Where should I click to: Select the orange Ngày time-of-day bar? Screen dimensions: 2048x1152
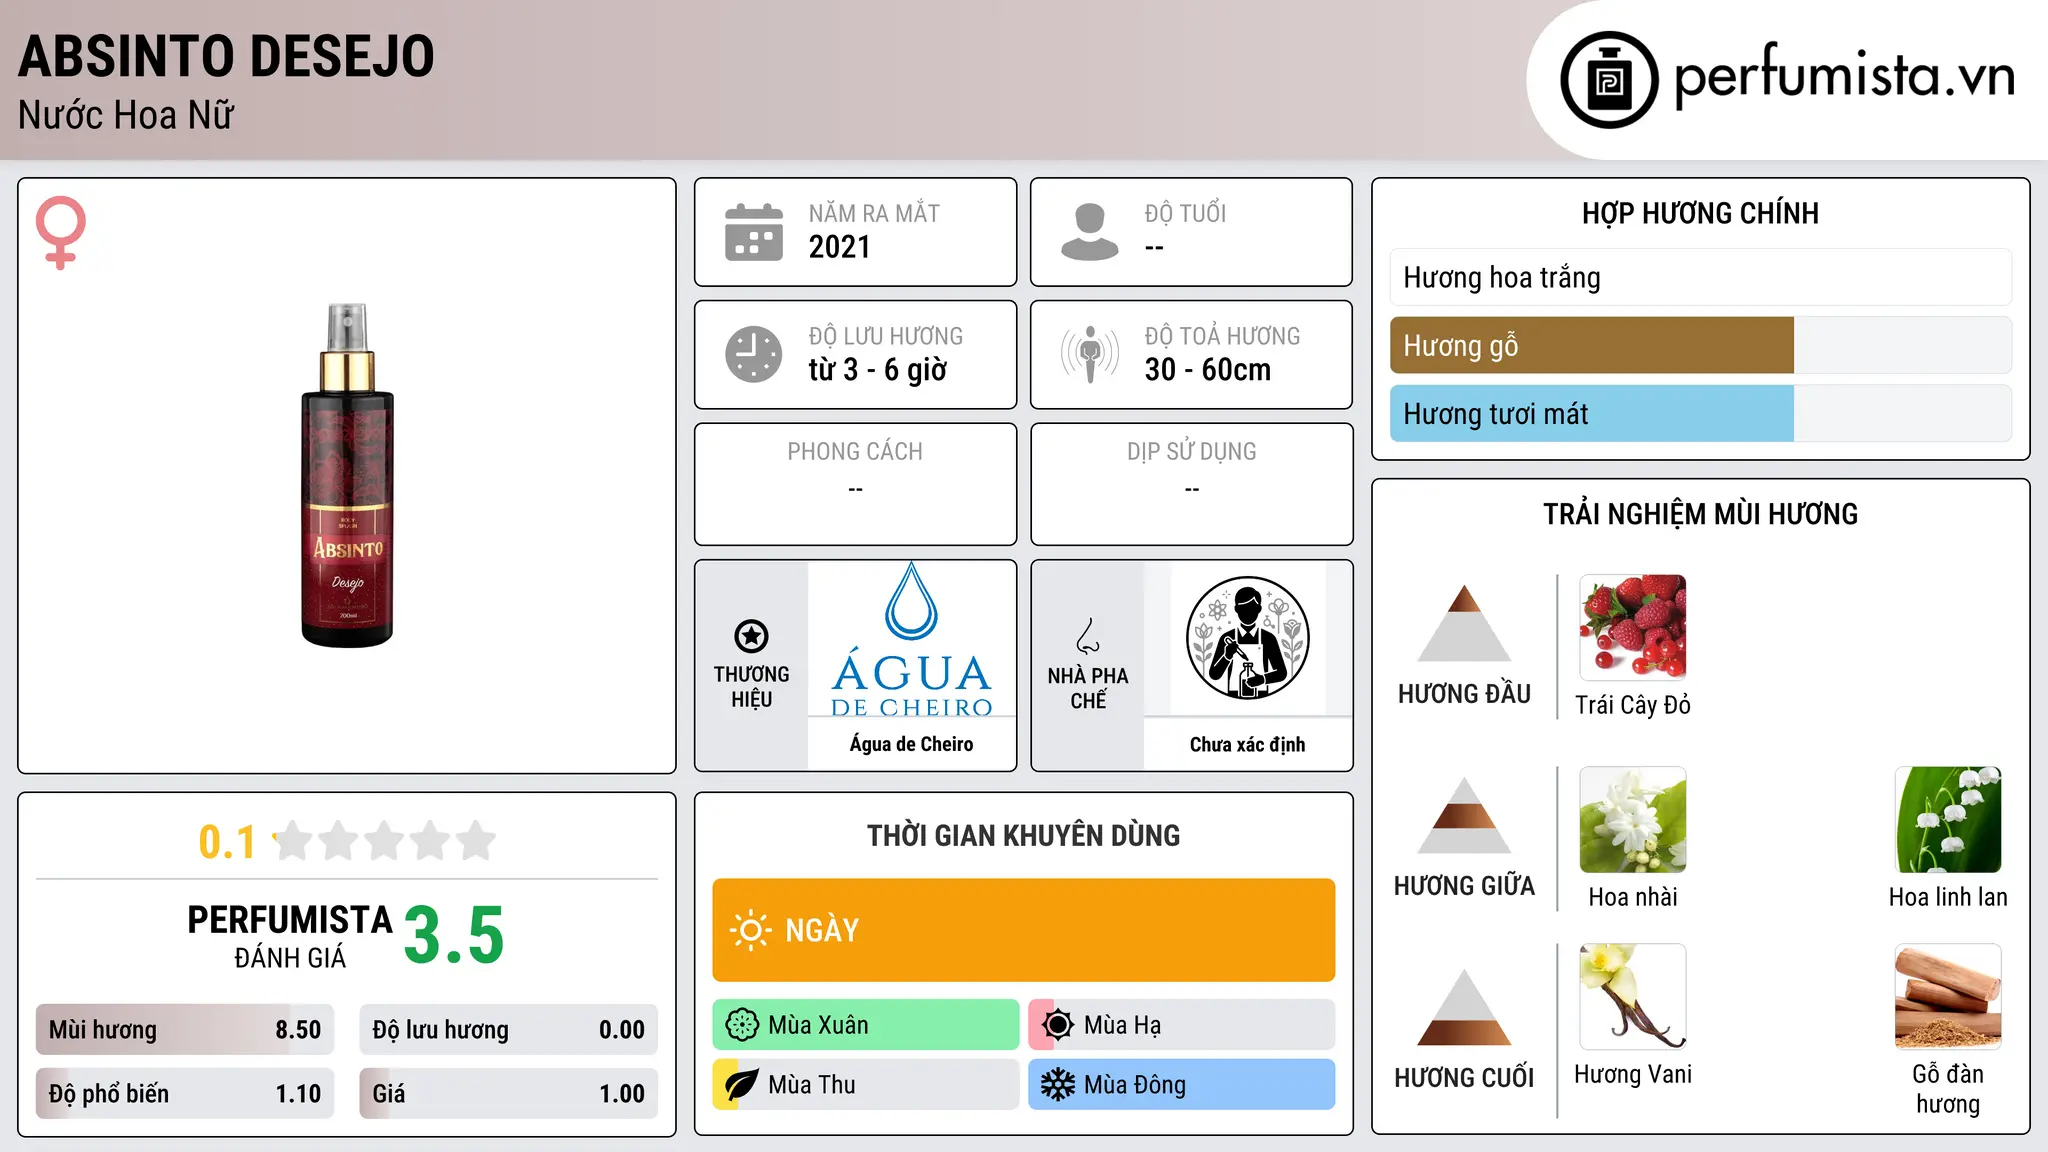tap(1024, 930)
